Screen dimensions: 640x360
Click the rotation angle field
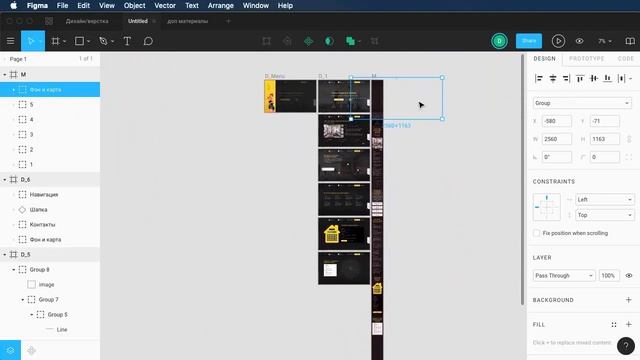coord(556,157)
